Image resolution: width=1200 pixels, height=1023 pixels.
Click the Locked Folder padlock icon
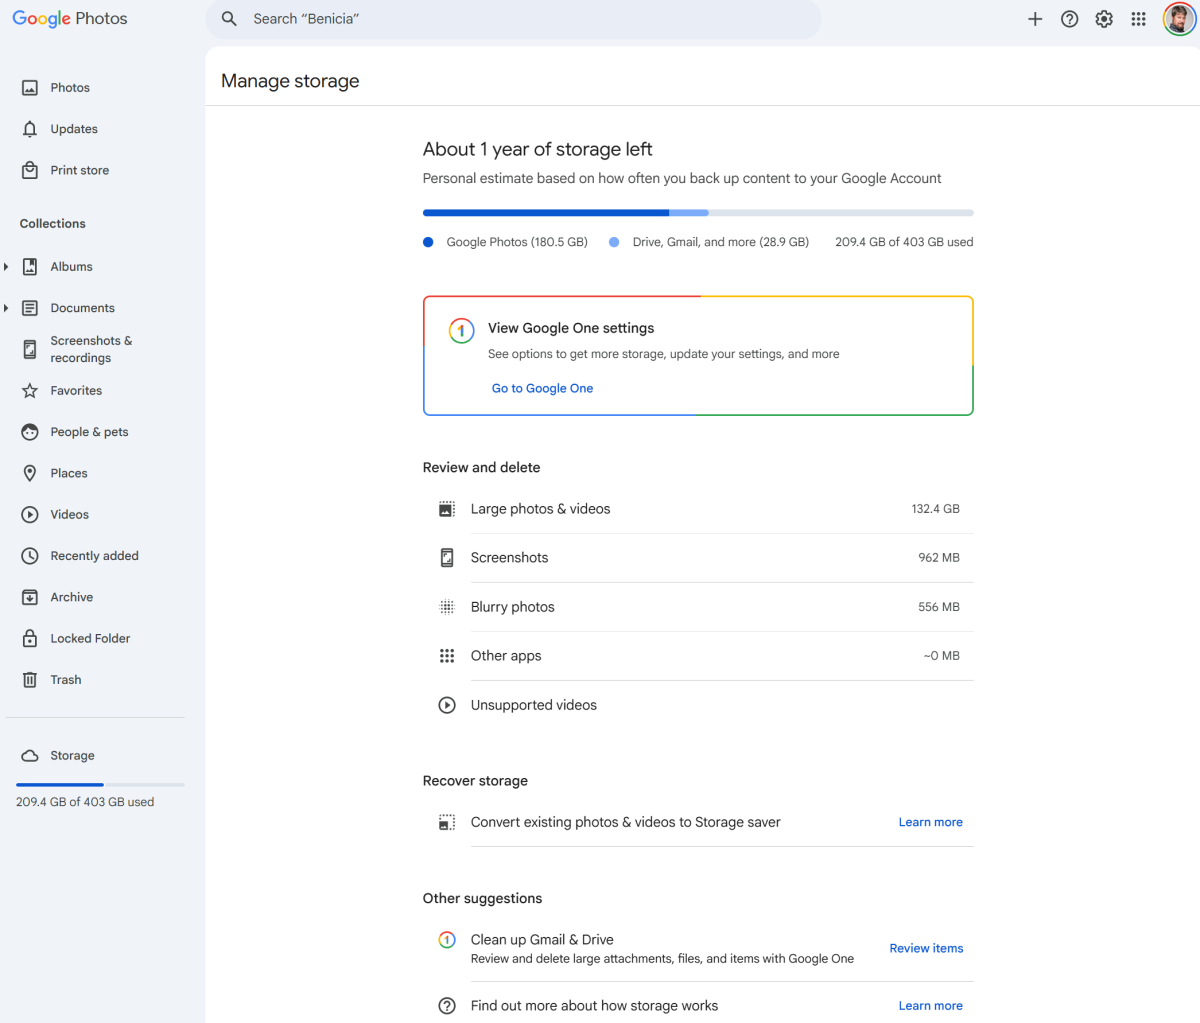click(30, 638)
